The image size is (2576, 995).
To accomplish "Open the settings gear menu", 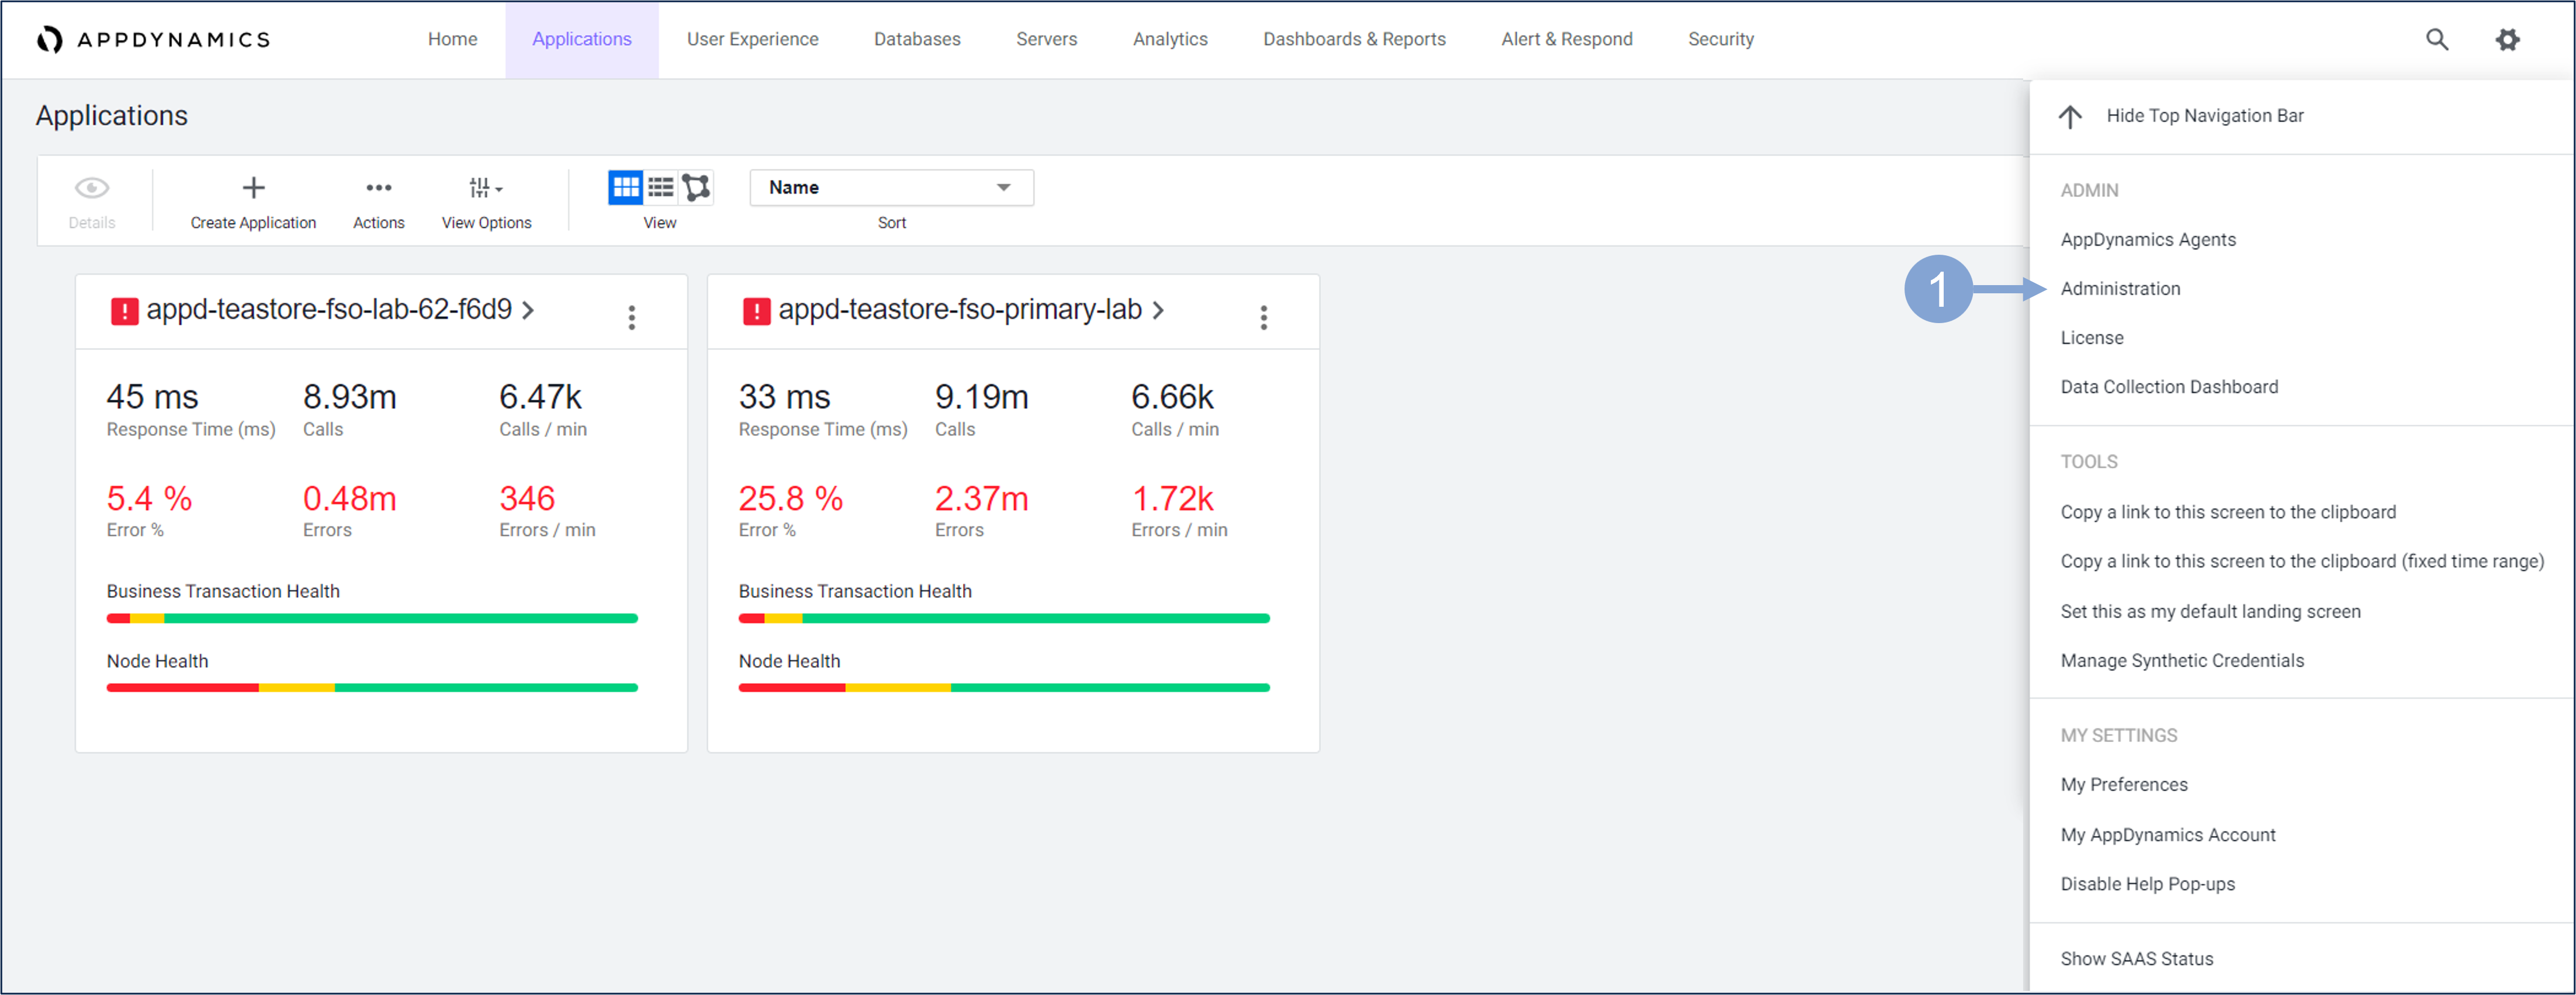I will 2507,39.
